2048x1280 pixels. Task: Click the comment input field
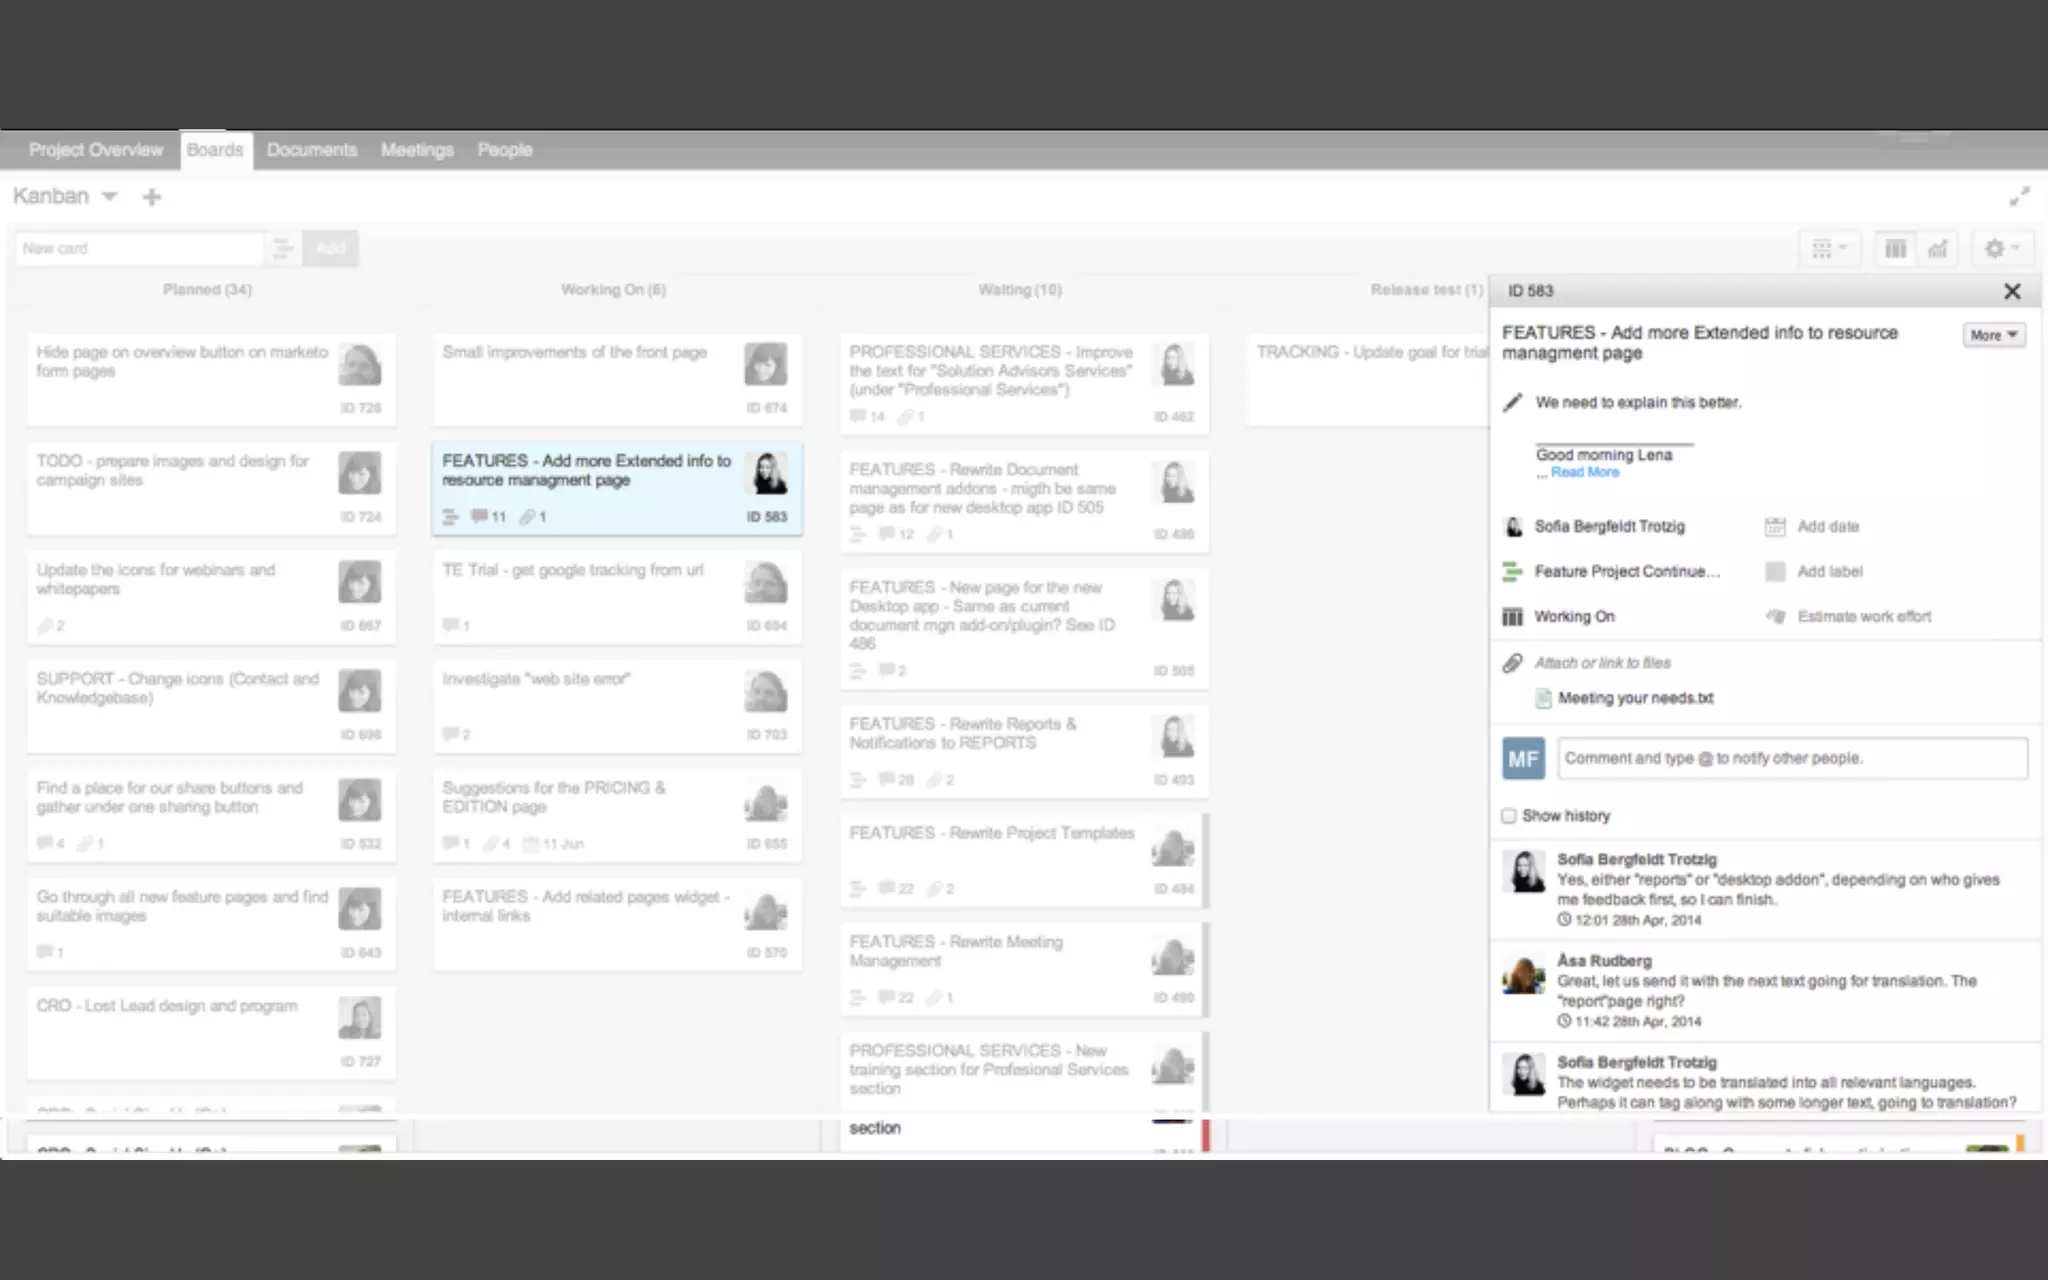1791,758
